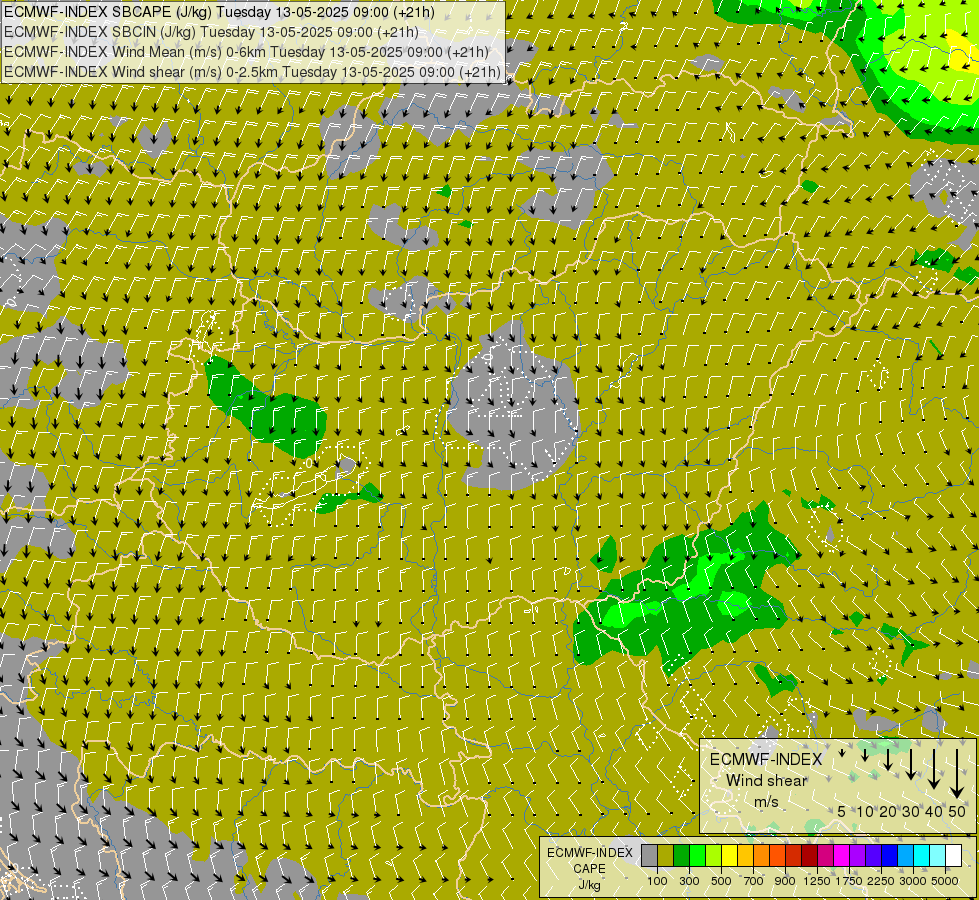979x900 pixels.
Task: Click the 20 m/s wind shear arrow
Action: 888,759
